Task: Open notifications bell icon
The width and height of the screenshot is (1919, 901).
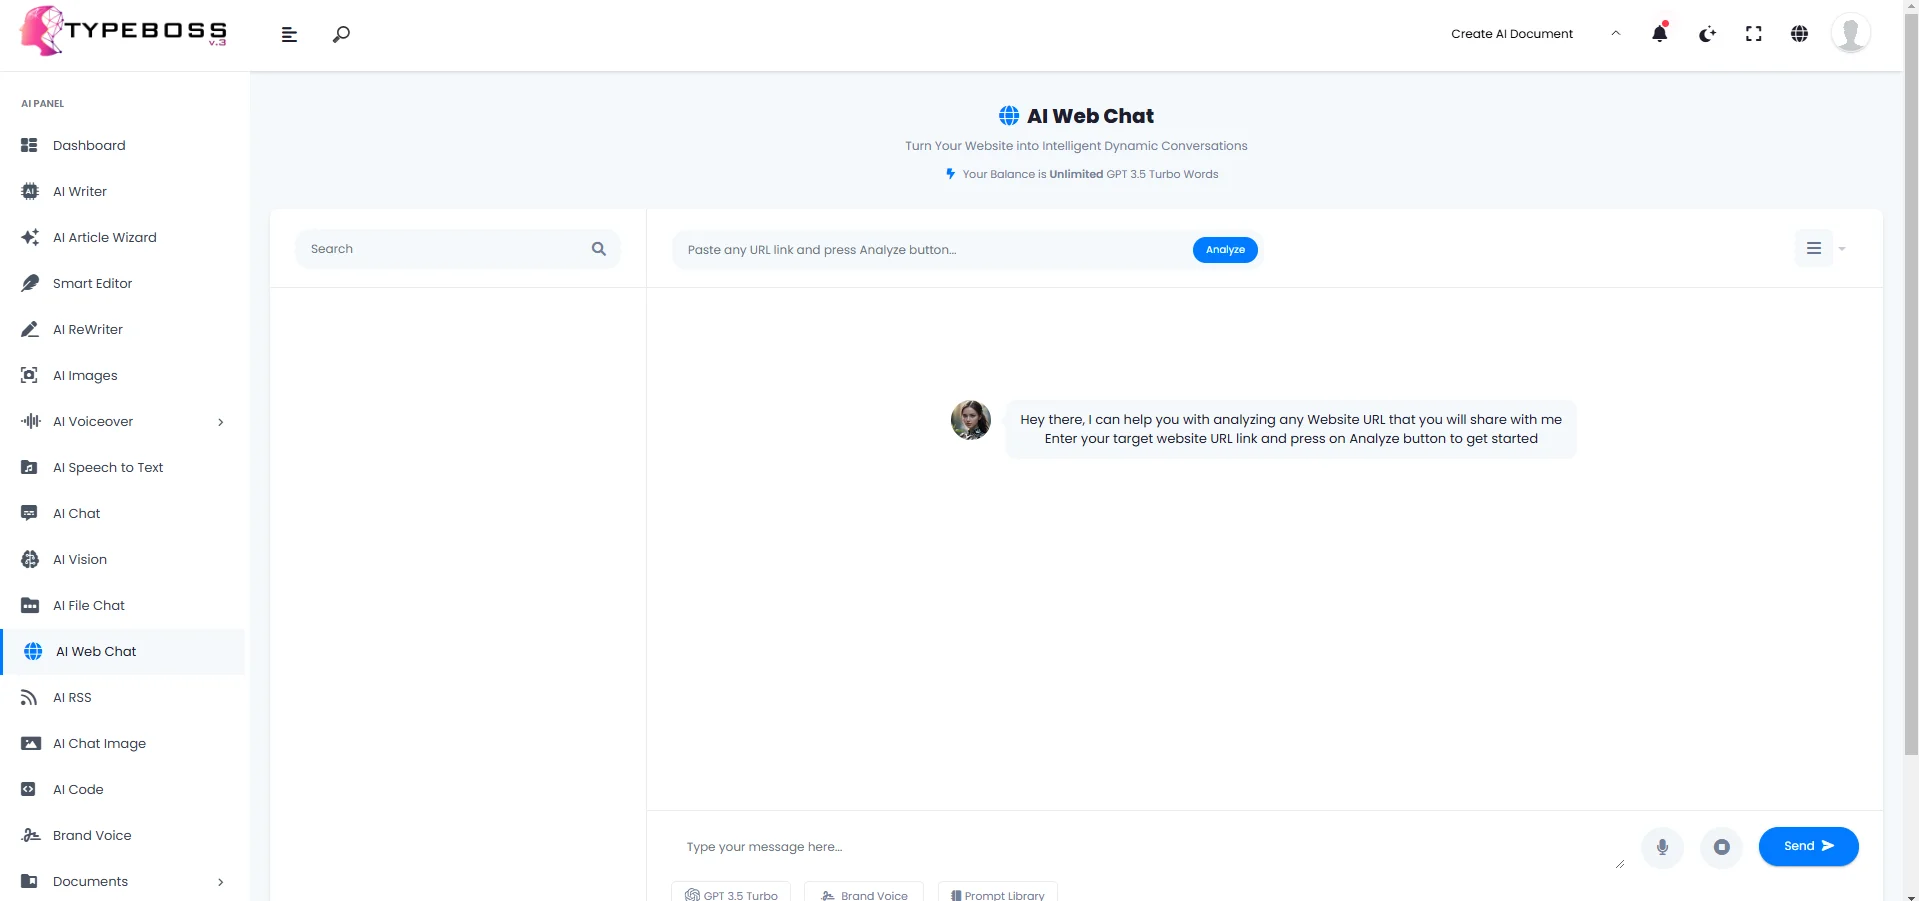Action: (1660, 33)
